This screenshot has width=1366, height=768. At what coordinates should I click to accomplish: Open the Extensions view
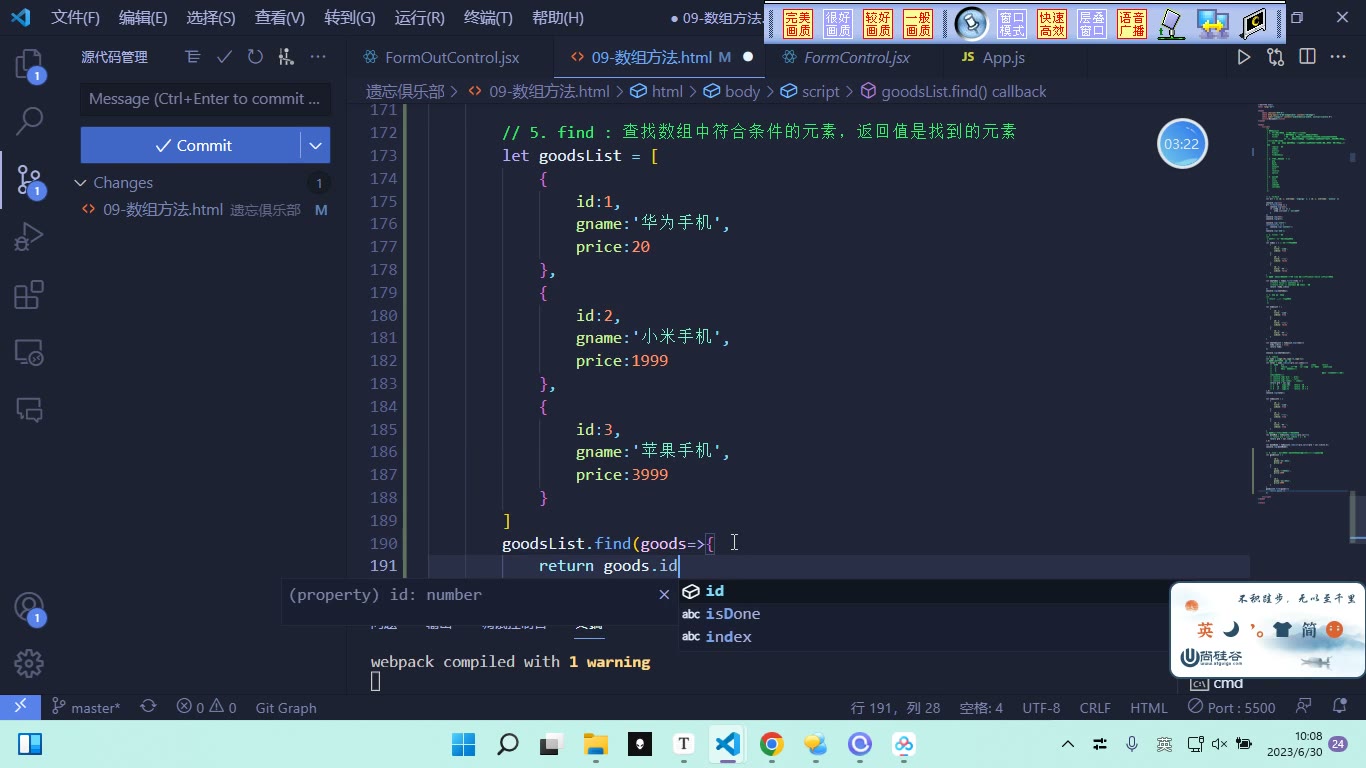coord(29,295)
